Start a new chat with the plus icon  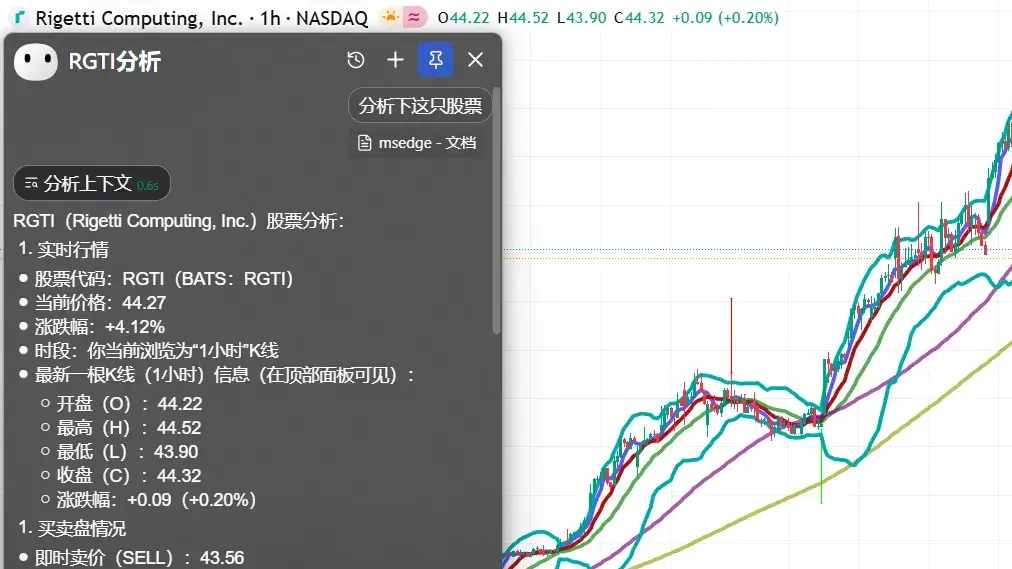tap(395, 60)
